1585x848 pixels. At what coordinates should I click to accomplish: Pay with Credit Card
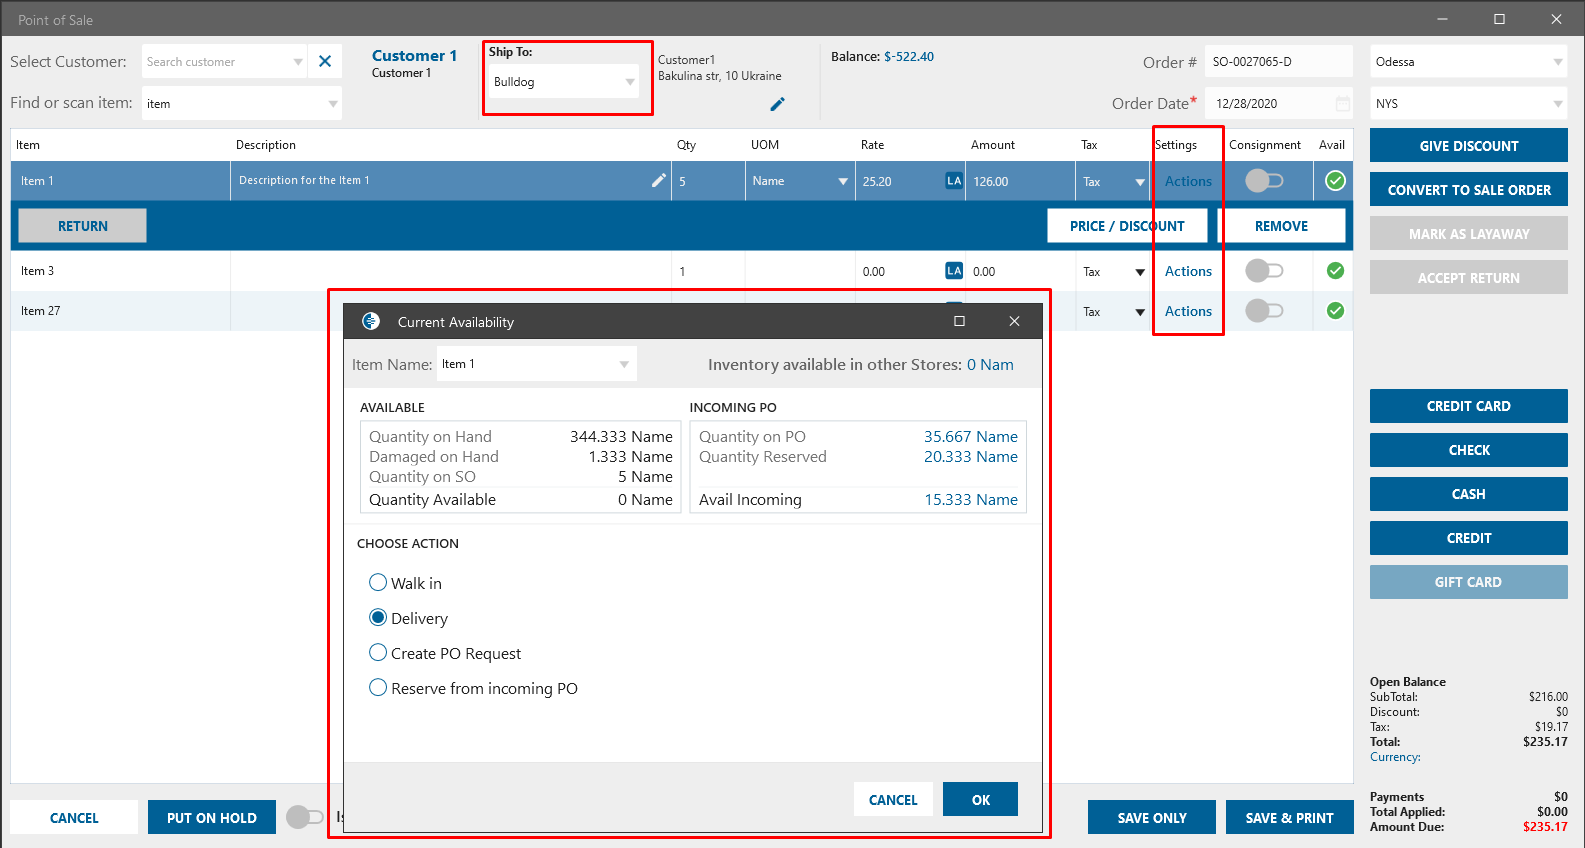click(x=1468, y=406)
